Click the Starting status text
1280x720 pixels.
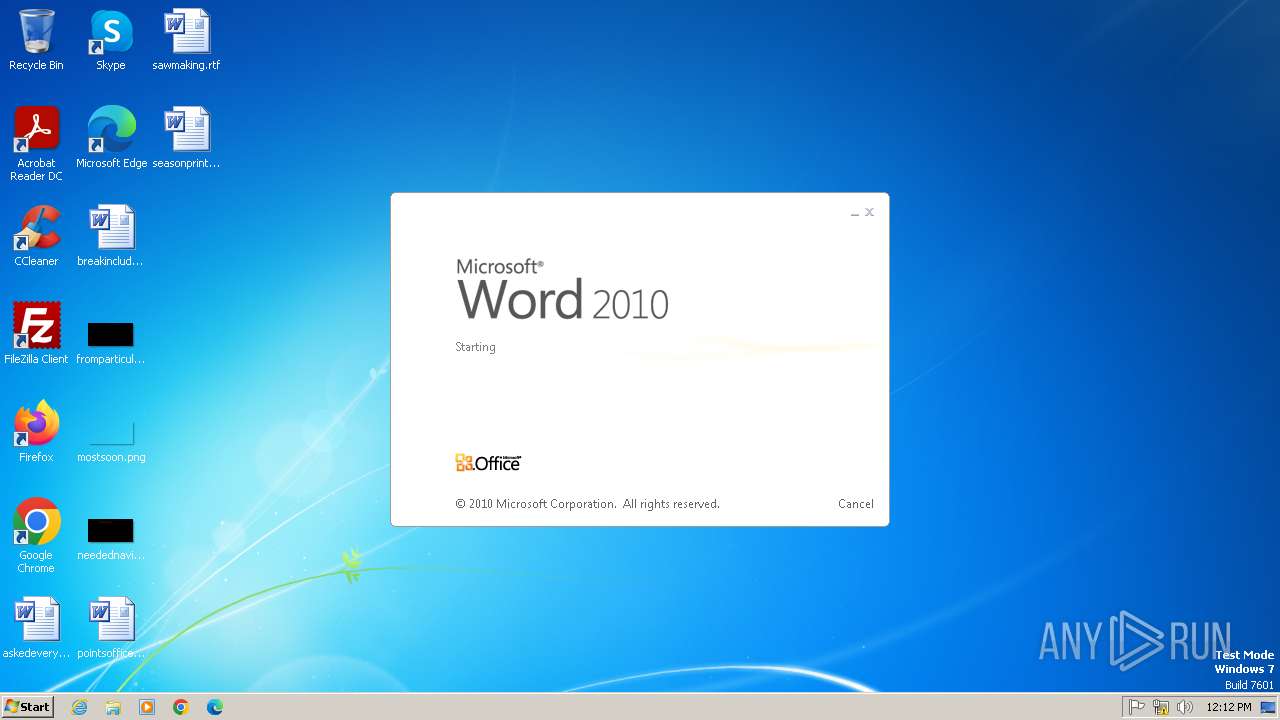point(475,347)
